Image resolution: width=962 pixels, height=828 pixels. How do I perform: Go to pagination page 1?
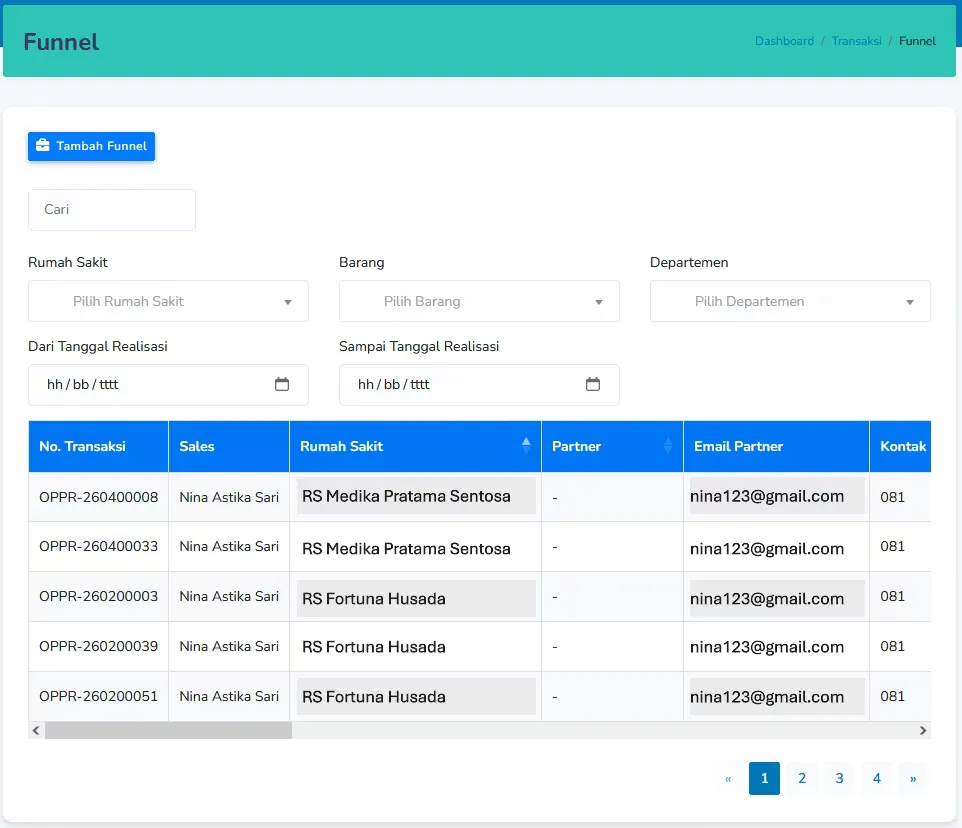click(764, 778)
